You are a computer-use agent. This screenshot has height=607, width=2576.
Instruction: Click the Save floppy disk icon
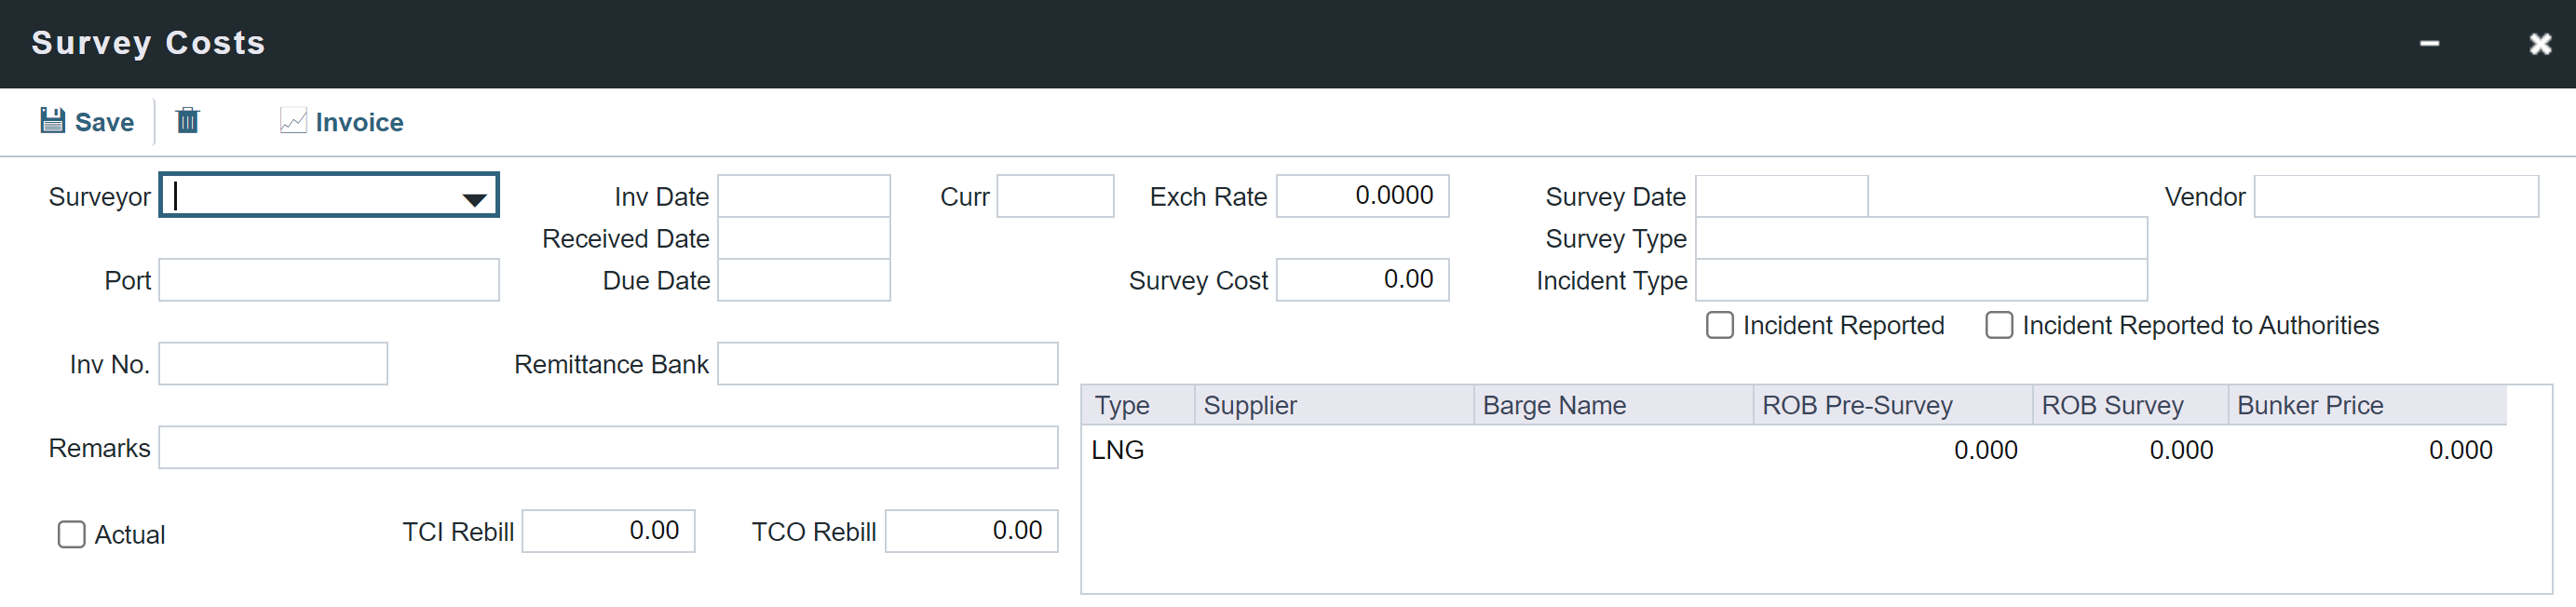click(x=52, y=121)
